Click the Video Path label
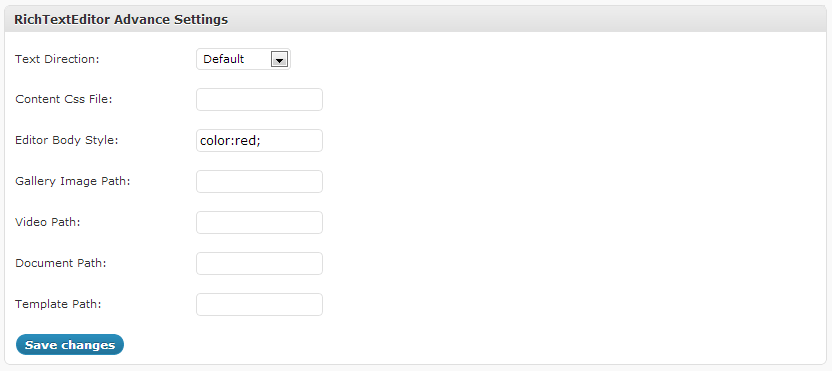Viewport: 832px width, 371px height. click(48, 222)
